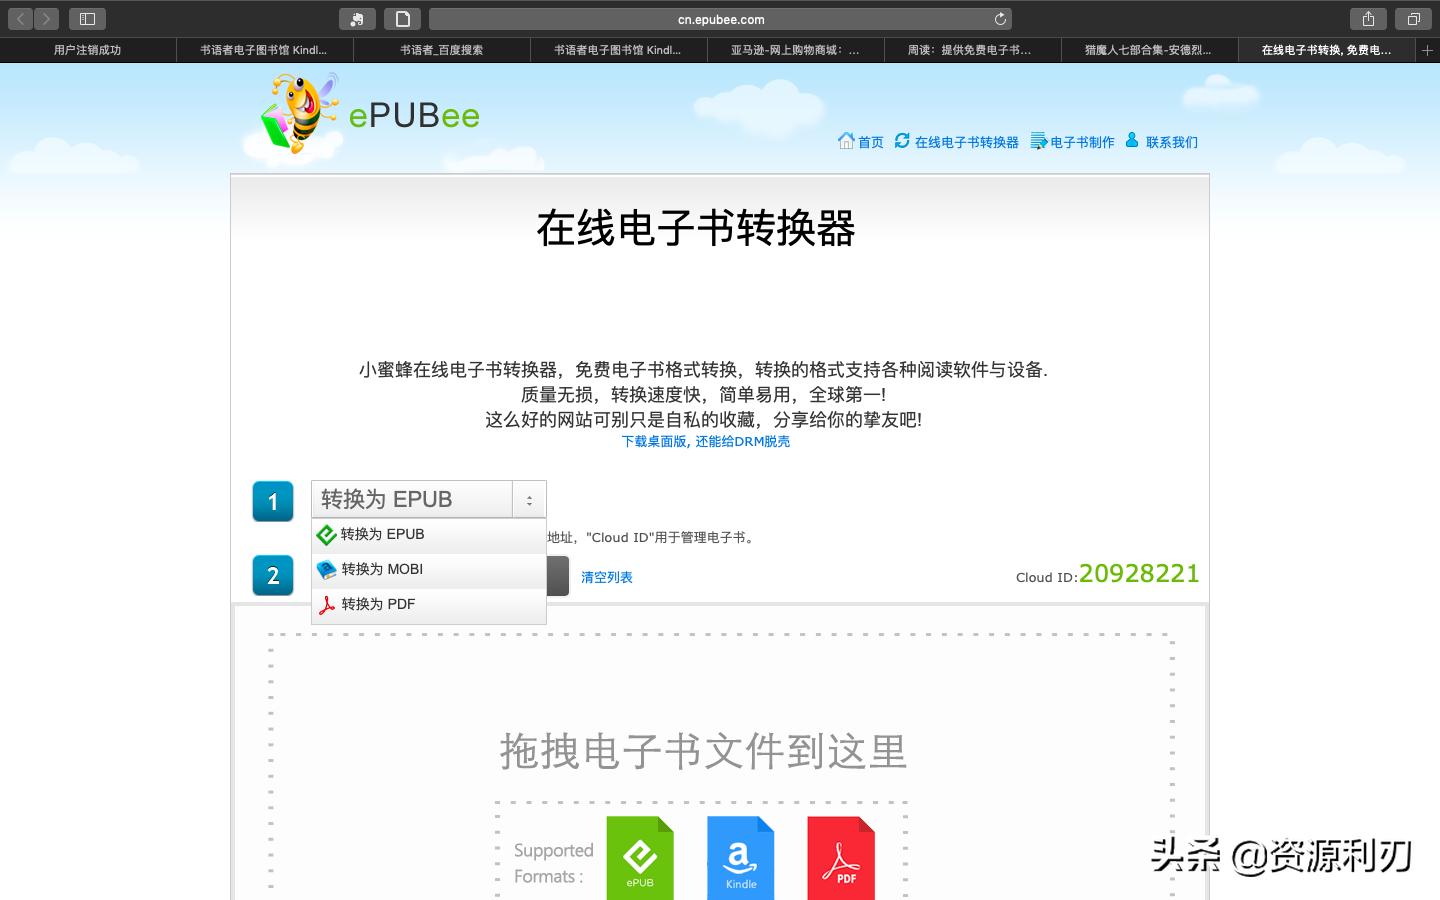The width and height of the screenshot is (1440, 900).
Task: Click the 清空列表 link
Action: click(606, 577)
